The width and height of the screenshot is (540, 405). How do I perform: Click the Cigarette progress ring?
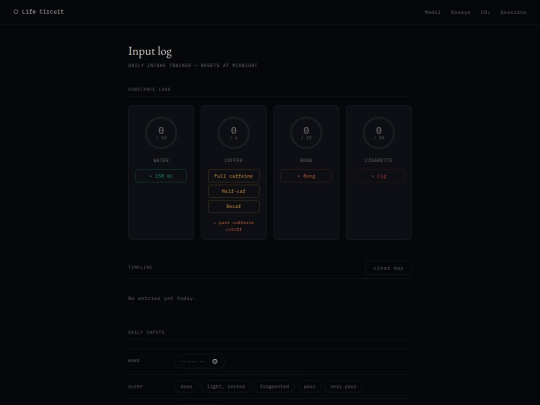tap(378, 133)
